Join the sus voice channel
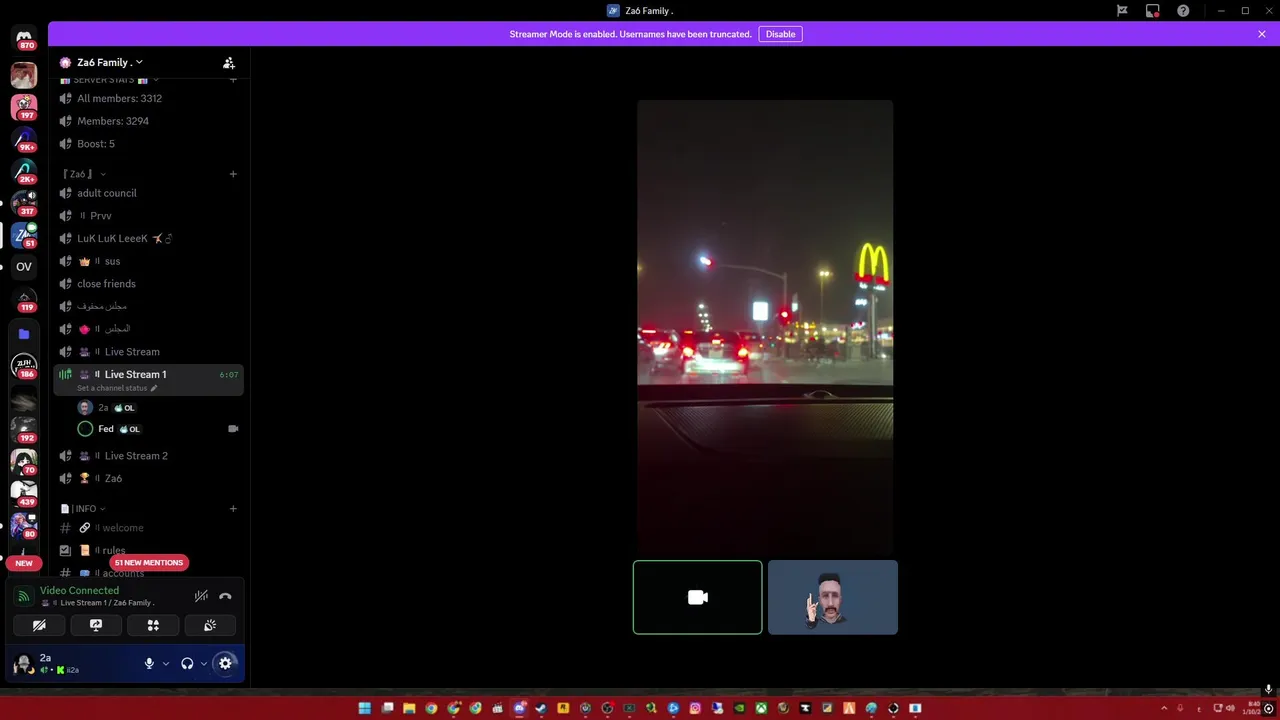Viewport: 1280px width, 720px height. pyautogui.click(x=148, y=261)
